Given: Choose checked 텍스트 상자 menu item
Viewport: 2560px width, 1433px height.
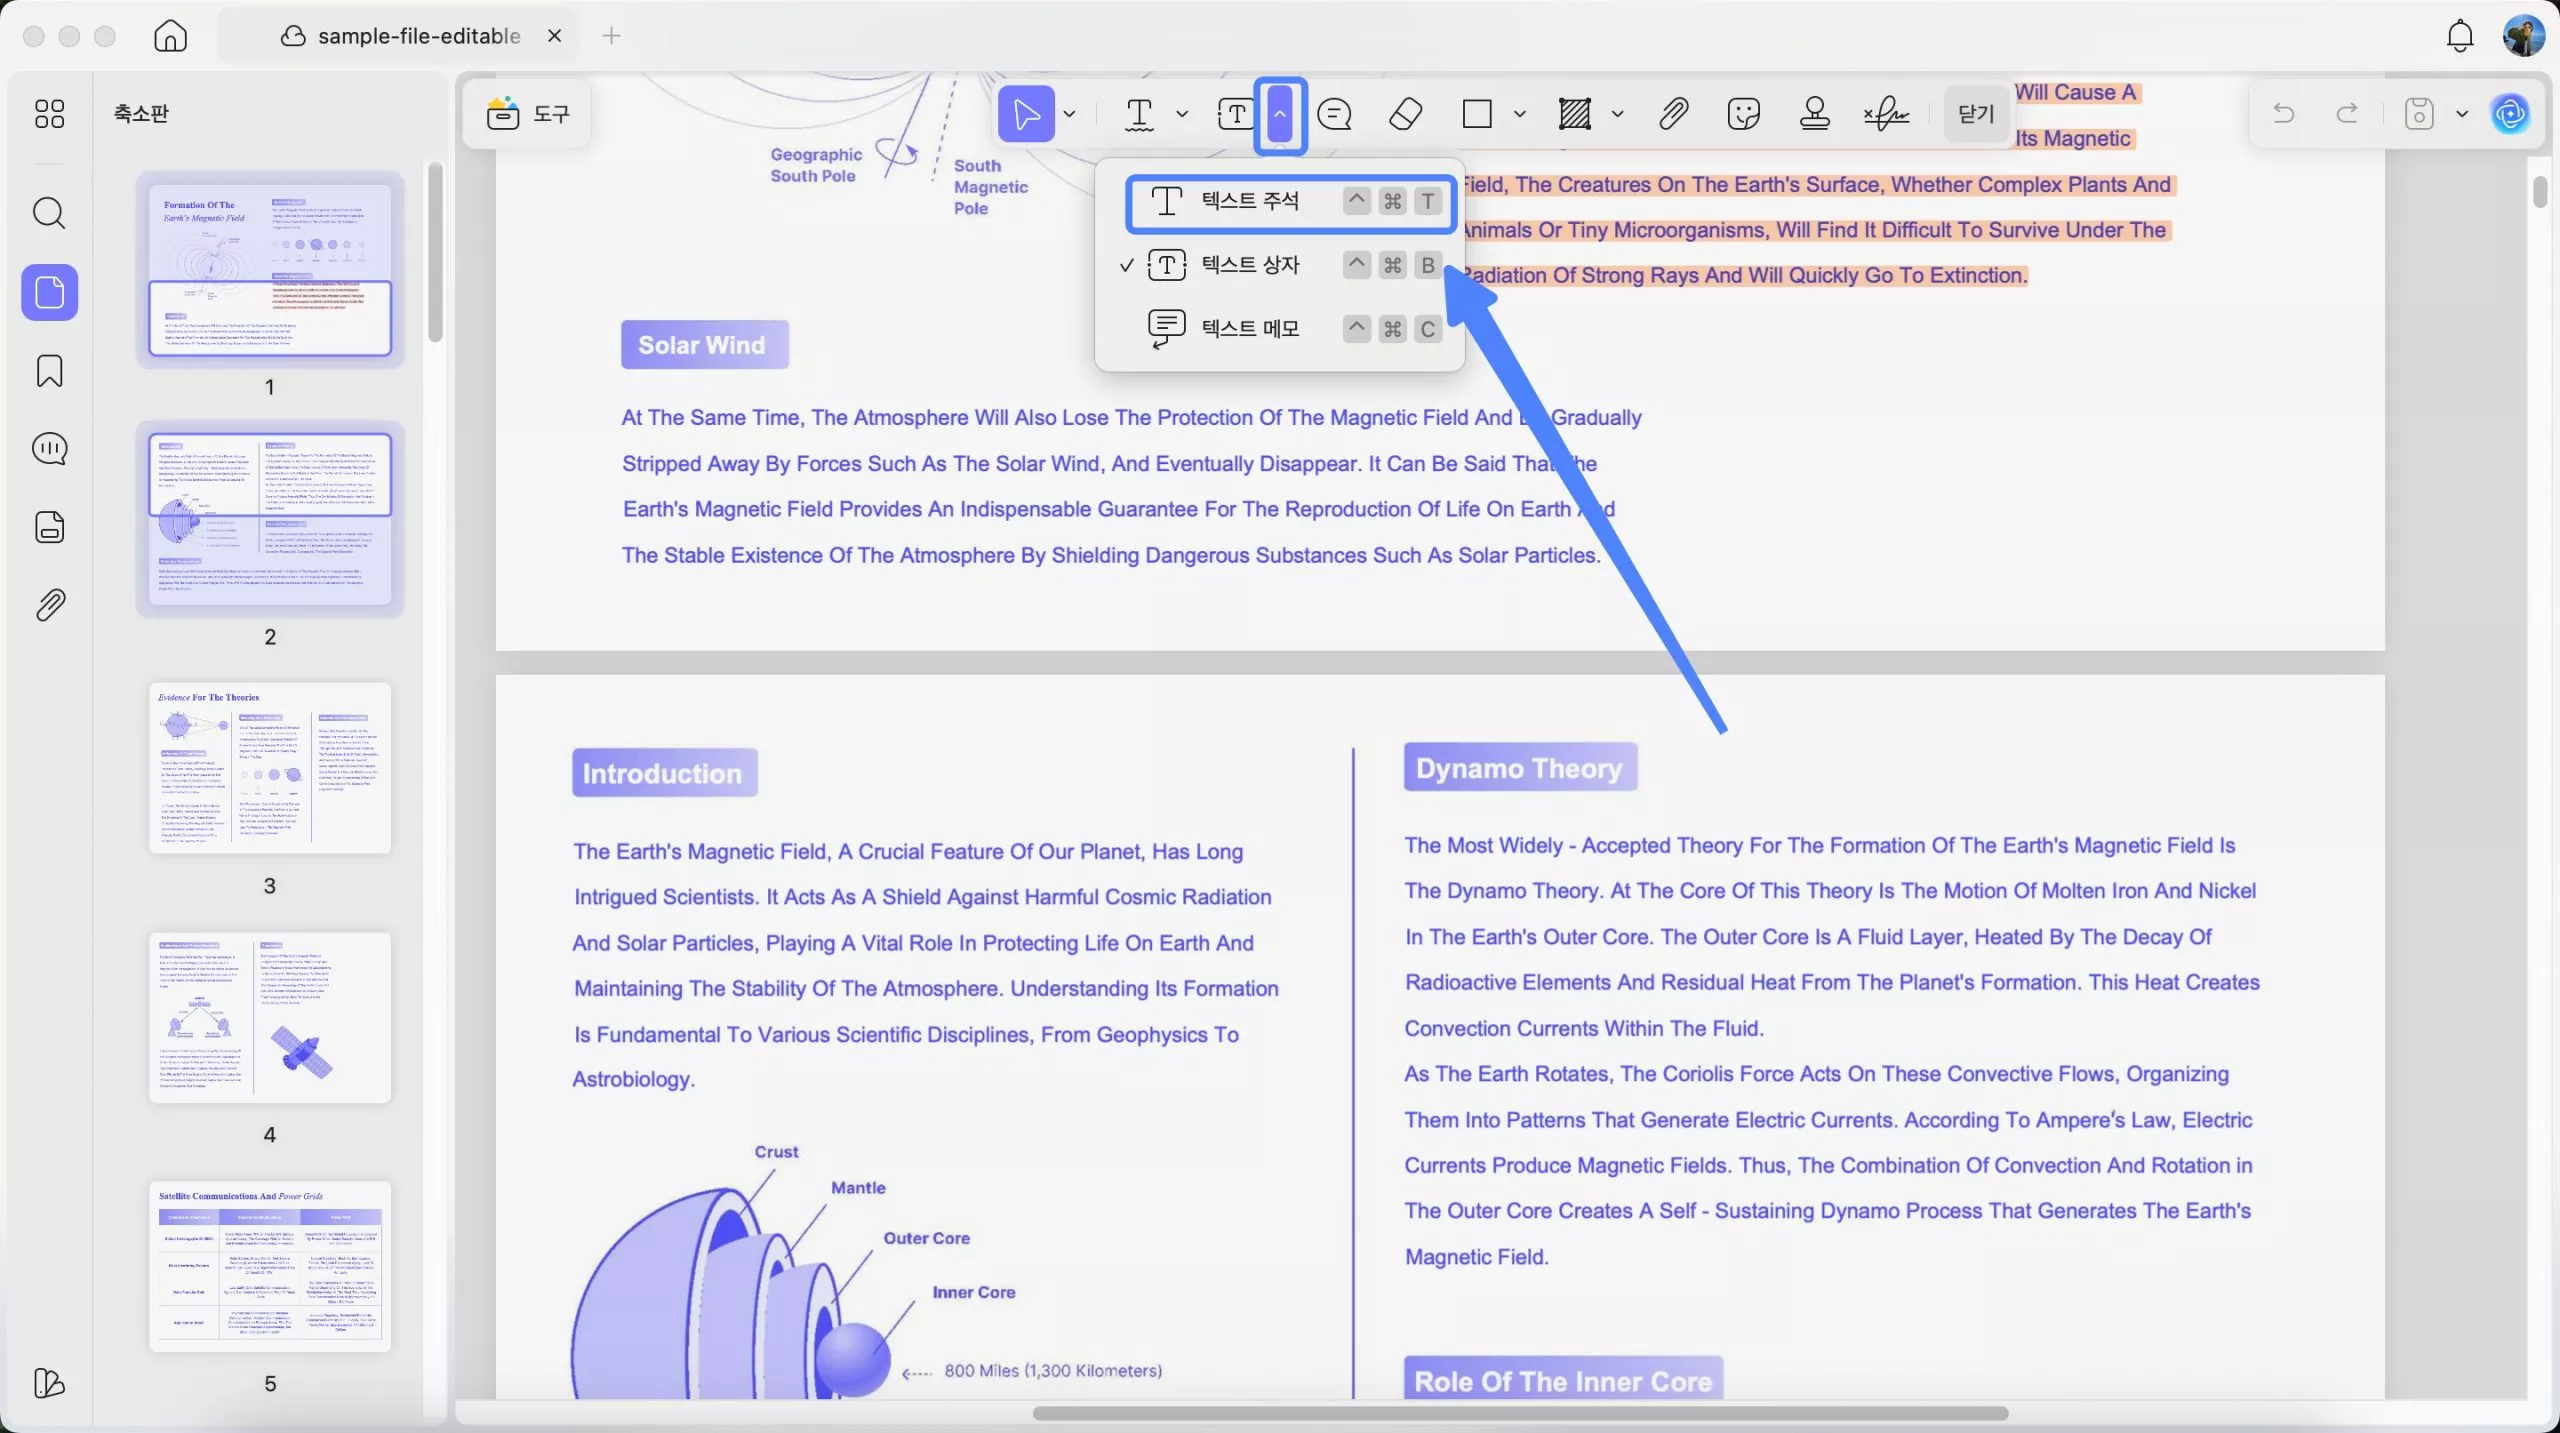Looking at the screenshot, I should 1280,265.
